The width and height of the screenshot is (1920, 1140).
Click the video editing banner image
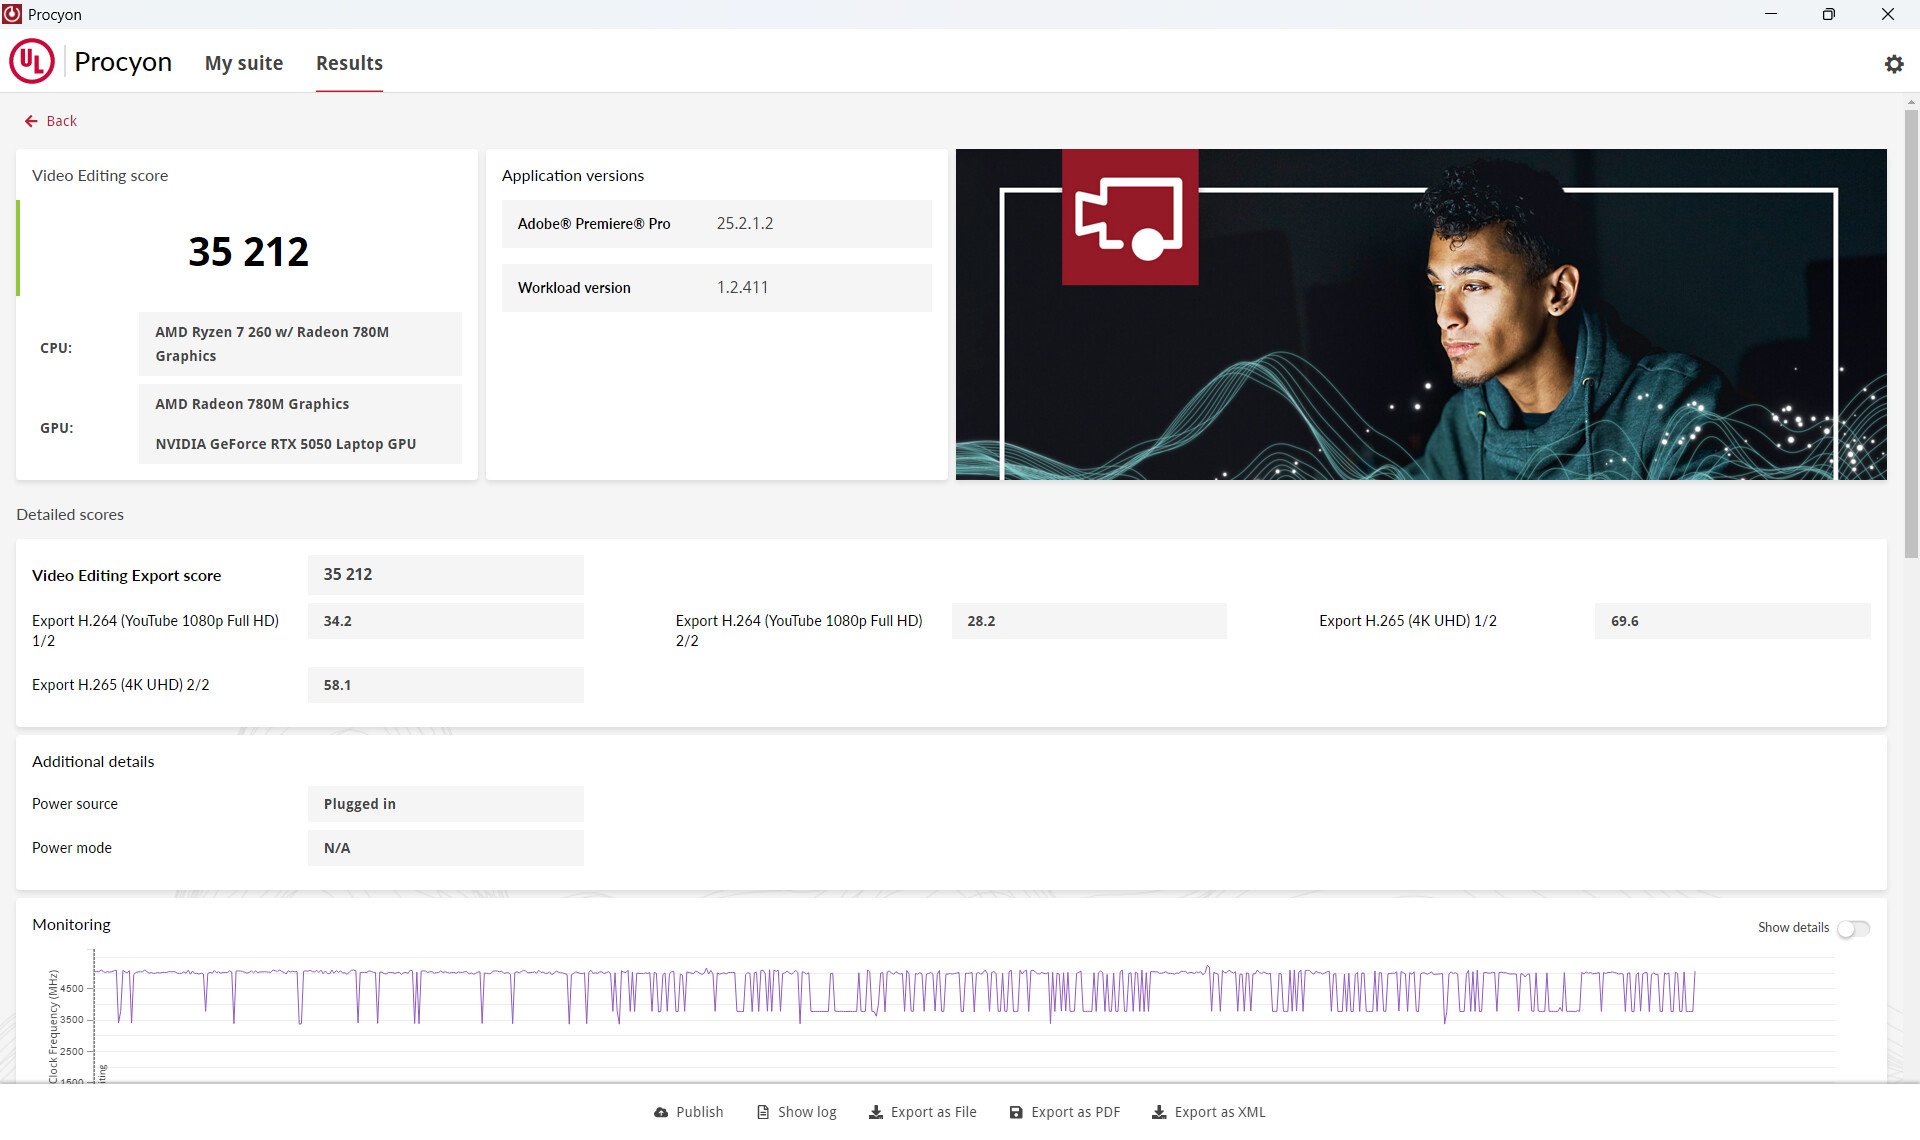click(x=1420, y=314)
